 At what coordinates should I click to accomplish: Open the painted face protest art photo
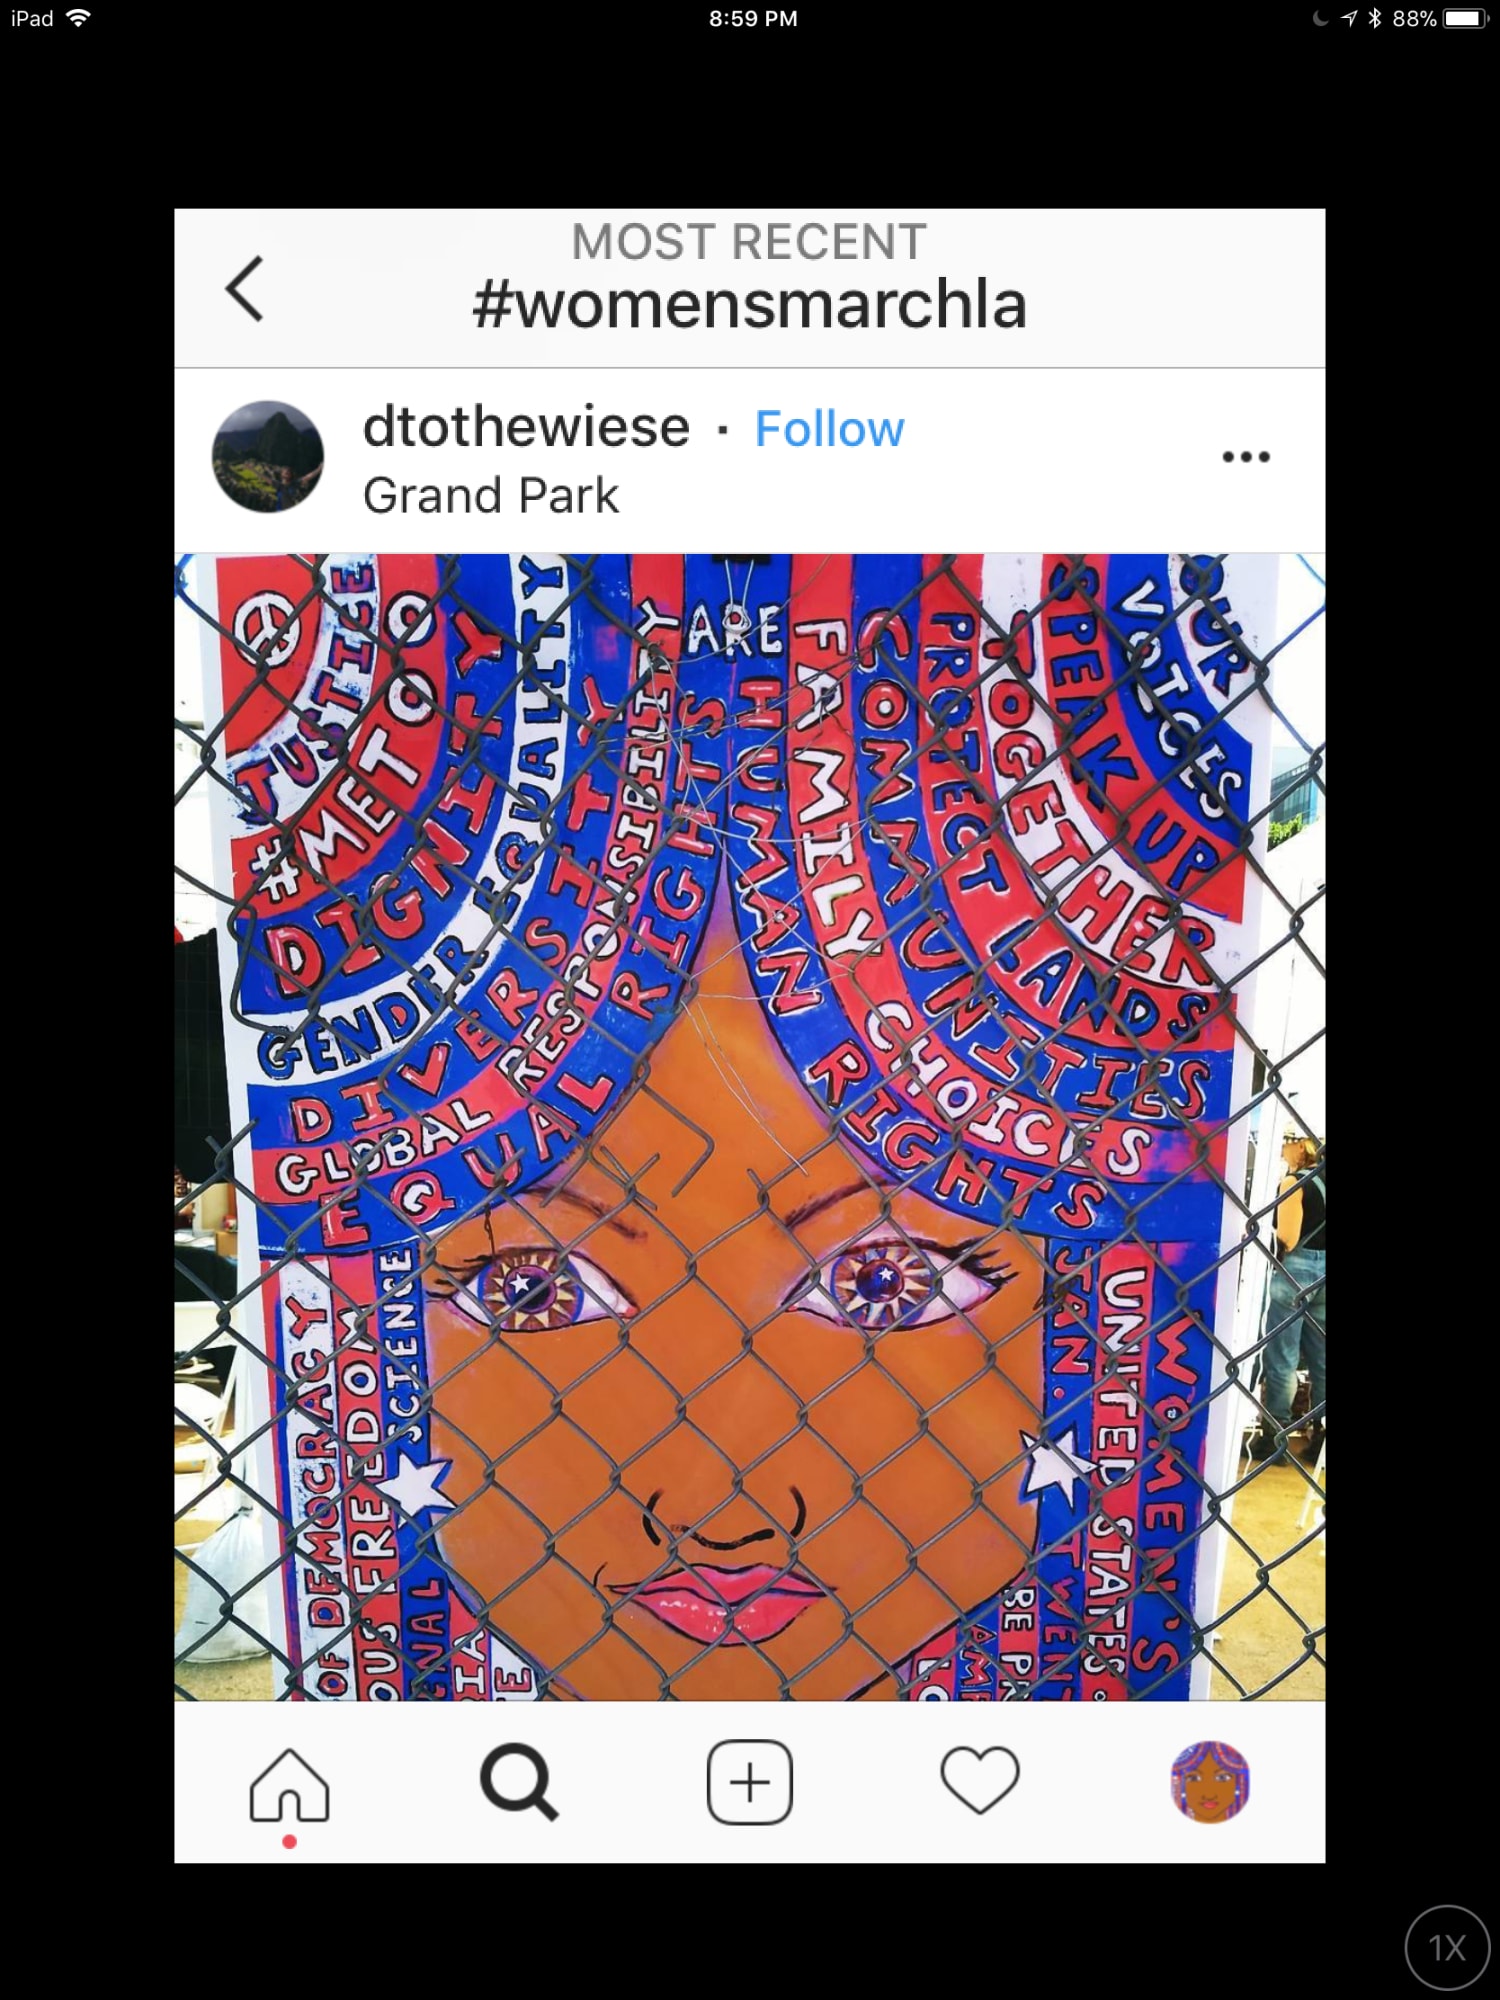(750, 1127)
